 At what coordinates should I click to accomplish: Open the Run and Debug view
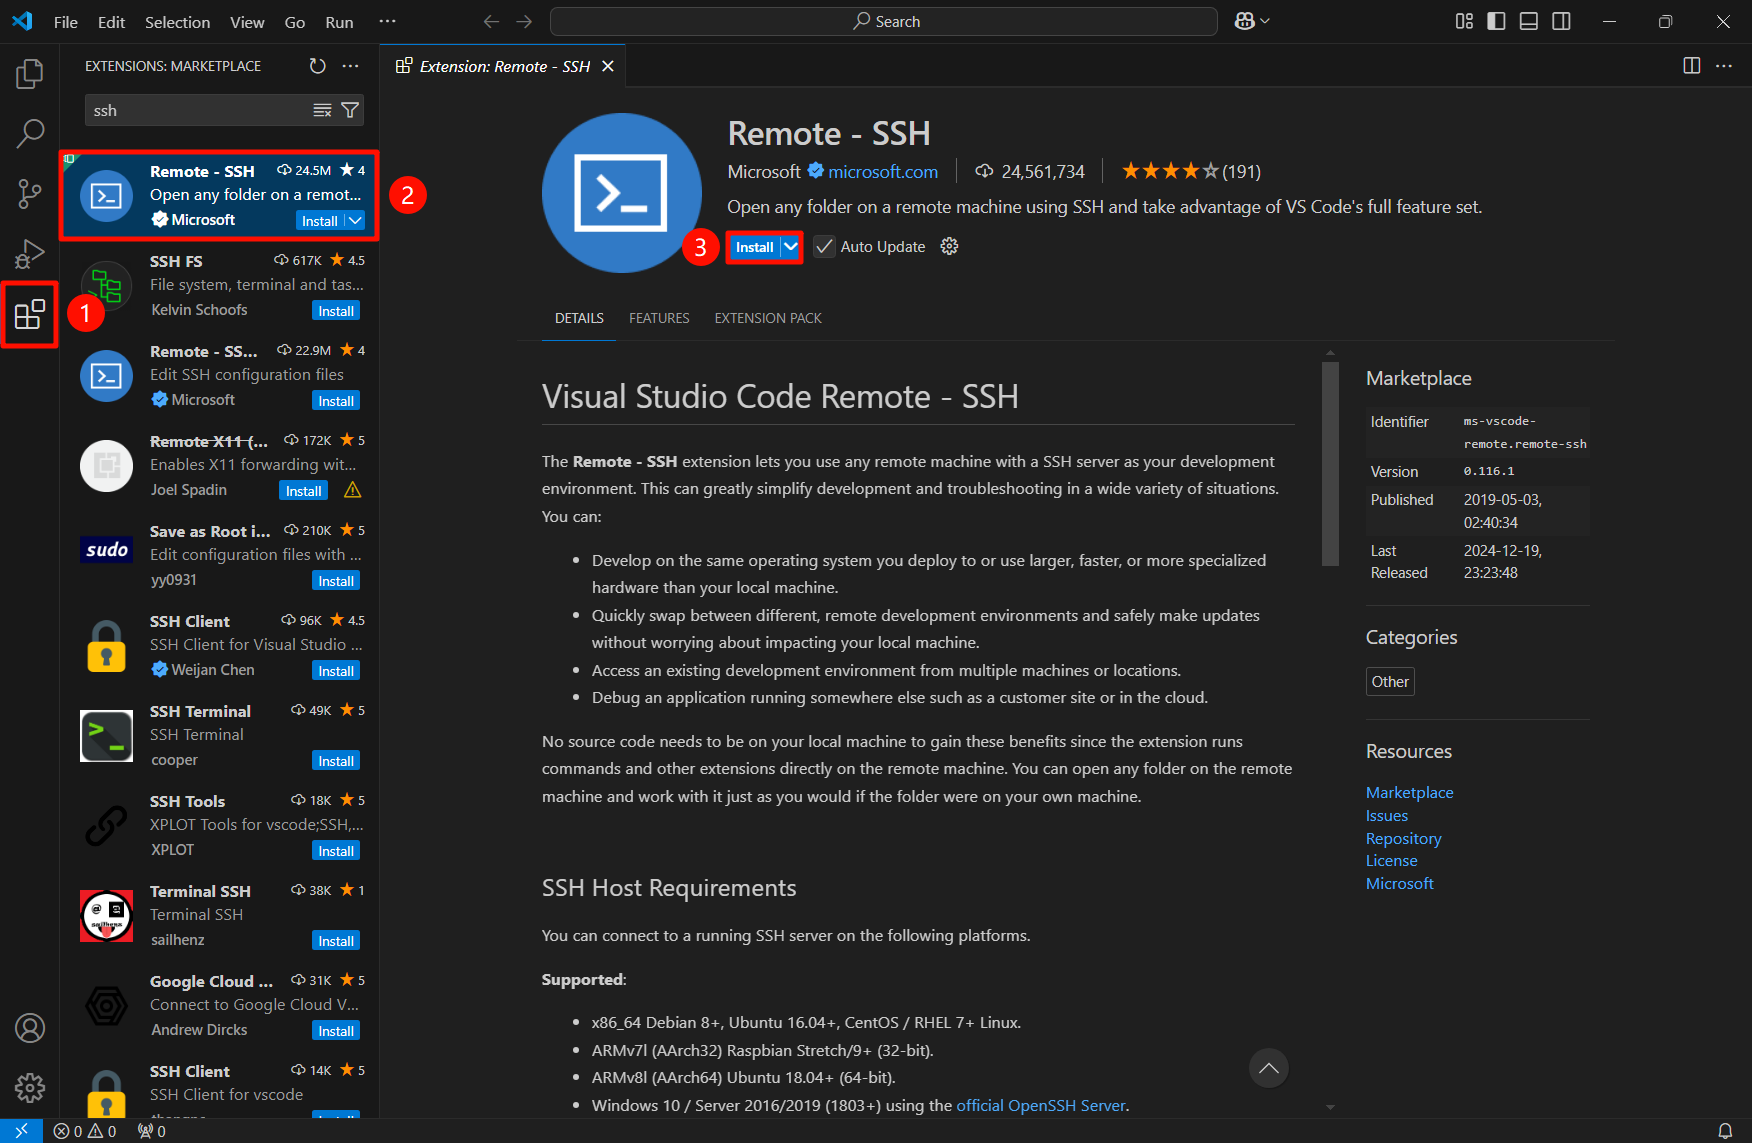click(30, 254)
